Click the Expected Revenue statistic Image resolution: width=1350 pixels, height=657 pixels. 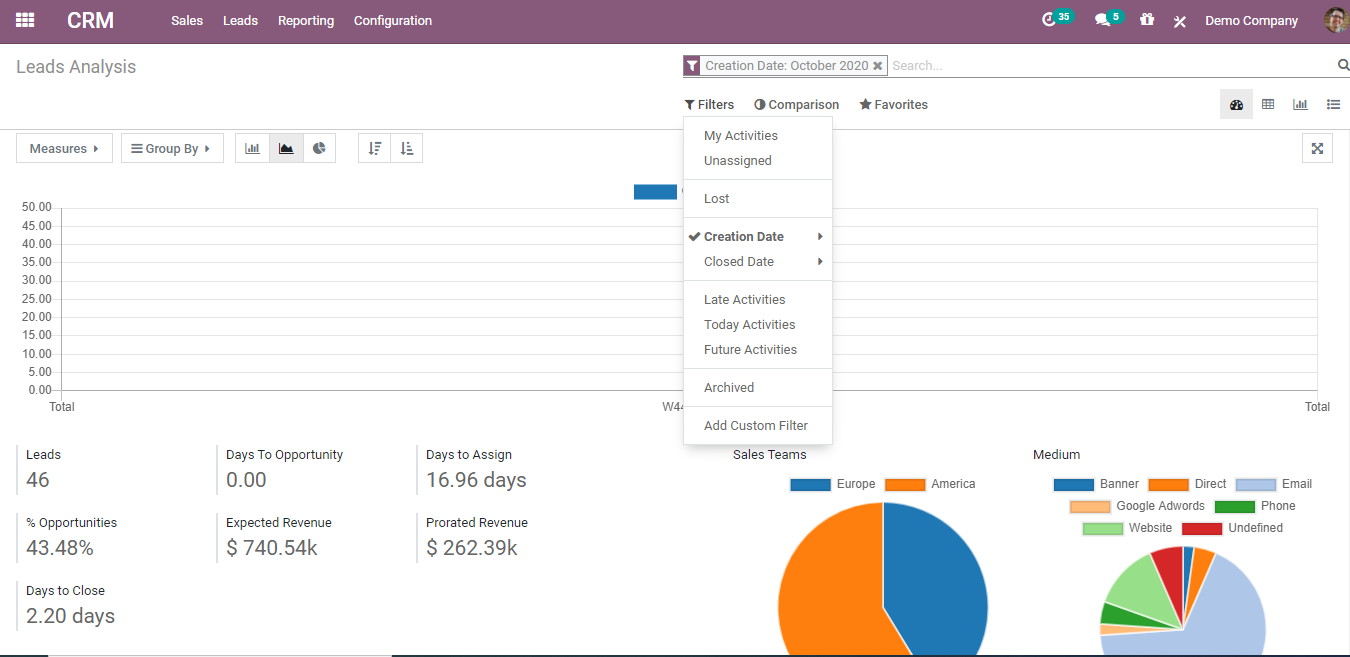point(310,538)
